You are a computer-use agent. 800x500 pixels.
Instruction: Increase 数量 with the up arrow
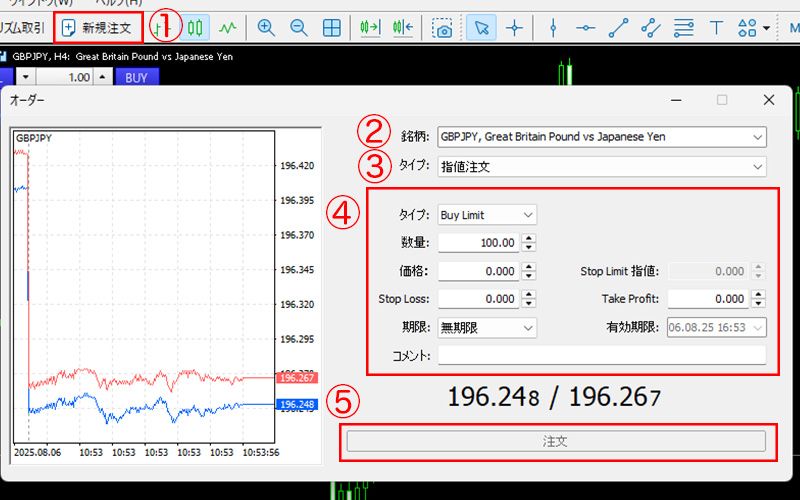click(529, 238)
